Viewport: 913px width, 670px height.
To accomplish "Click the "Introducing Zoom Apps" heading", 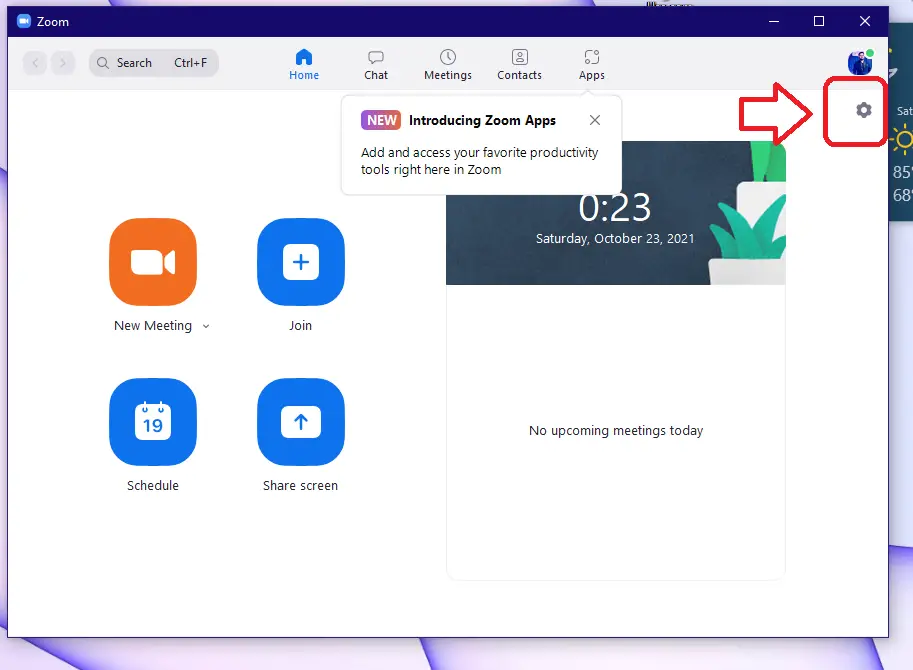I will [x=482, y=120].
